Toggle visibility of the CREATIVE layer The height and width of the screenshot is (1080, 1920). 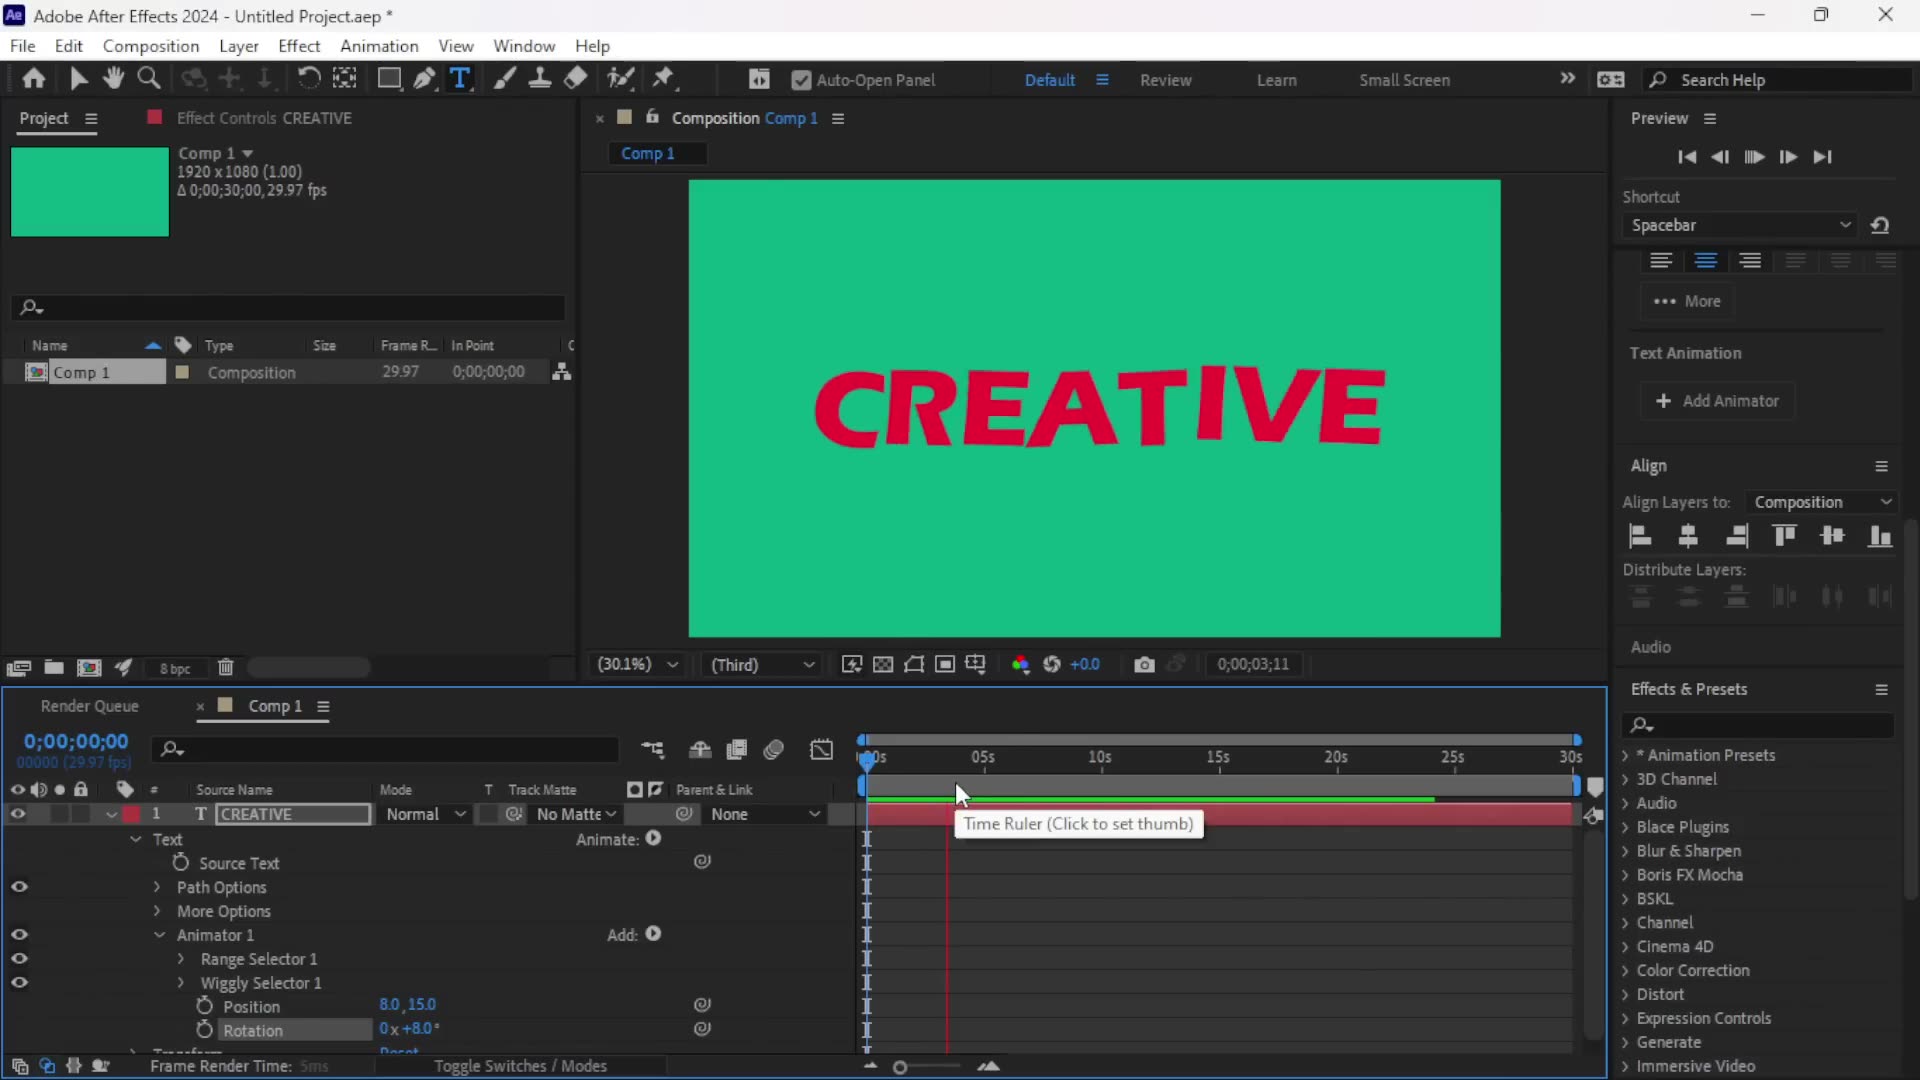tap(17, 814)
